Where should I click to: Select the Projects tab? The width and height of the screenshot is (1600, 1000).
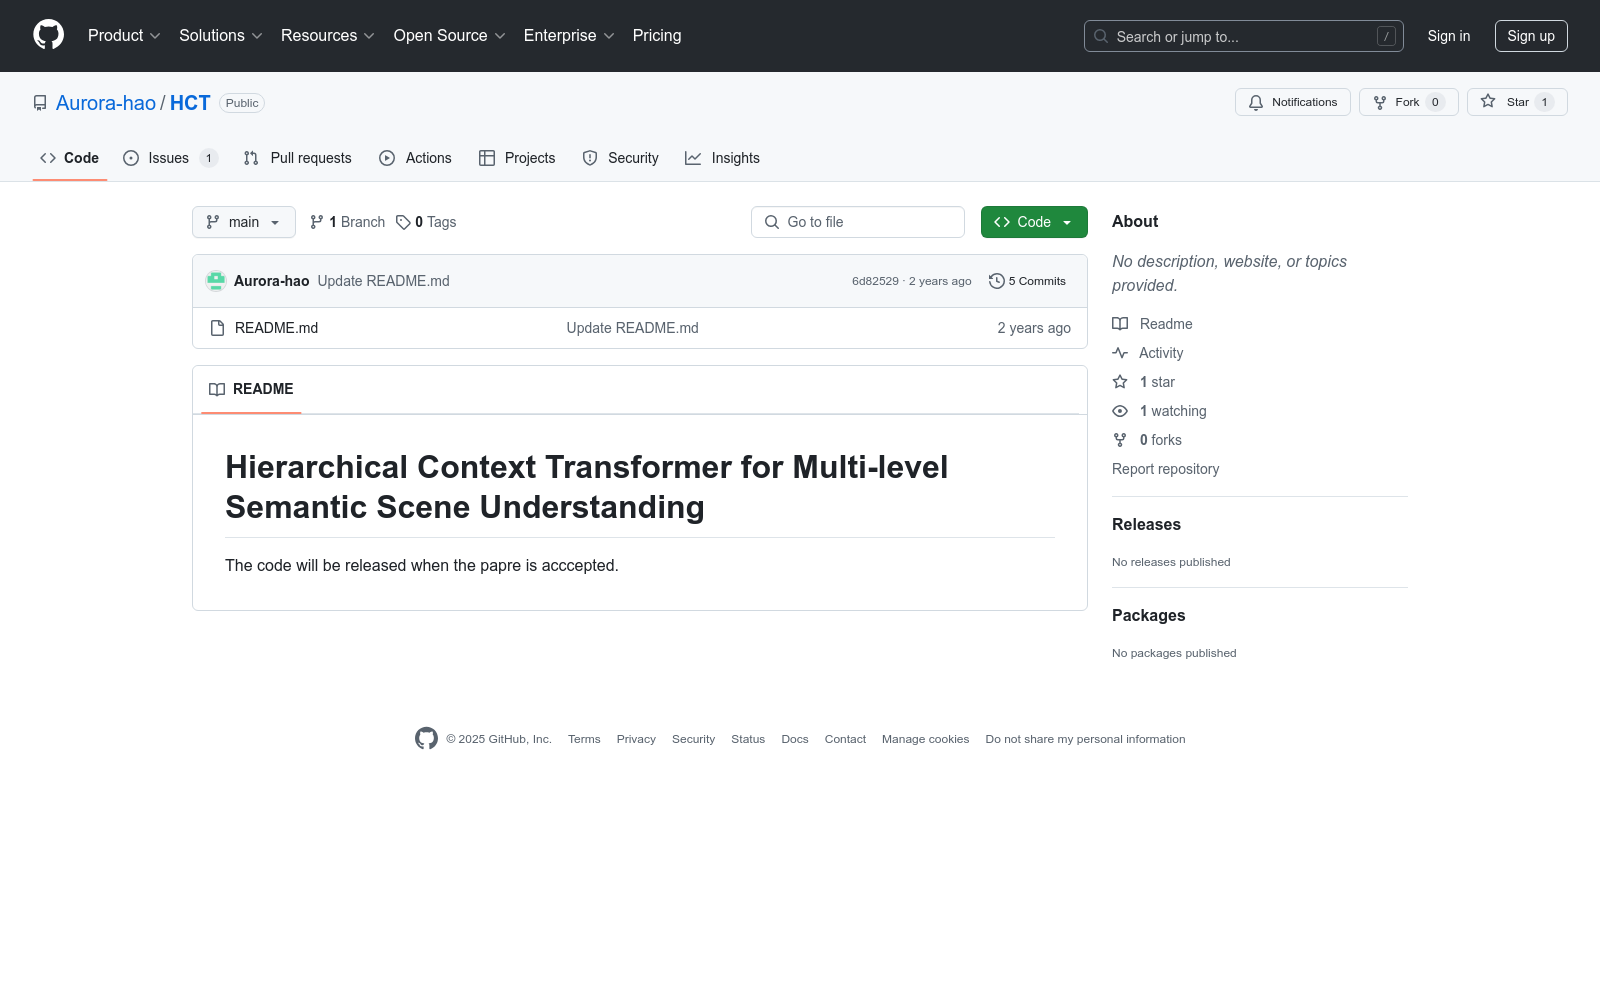[517, 158]
